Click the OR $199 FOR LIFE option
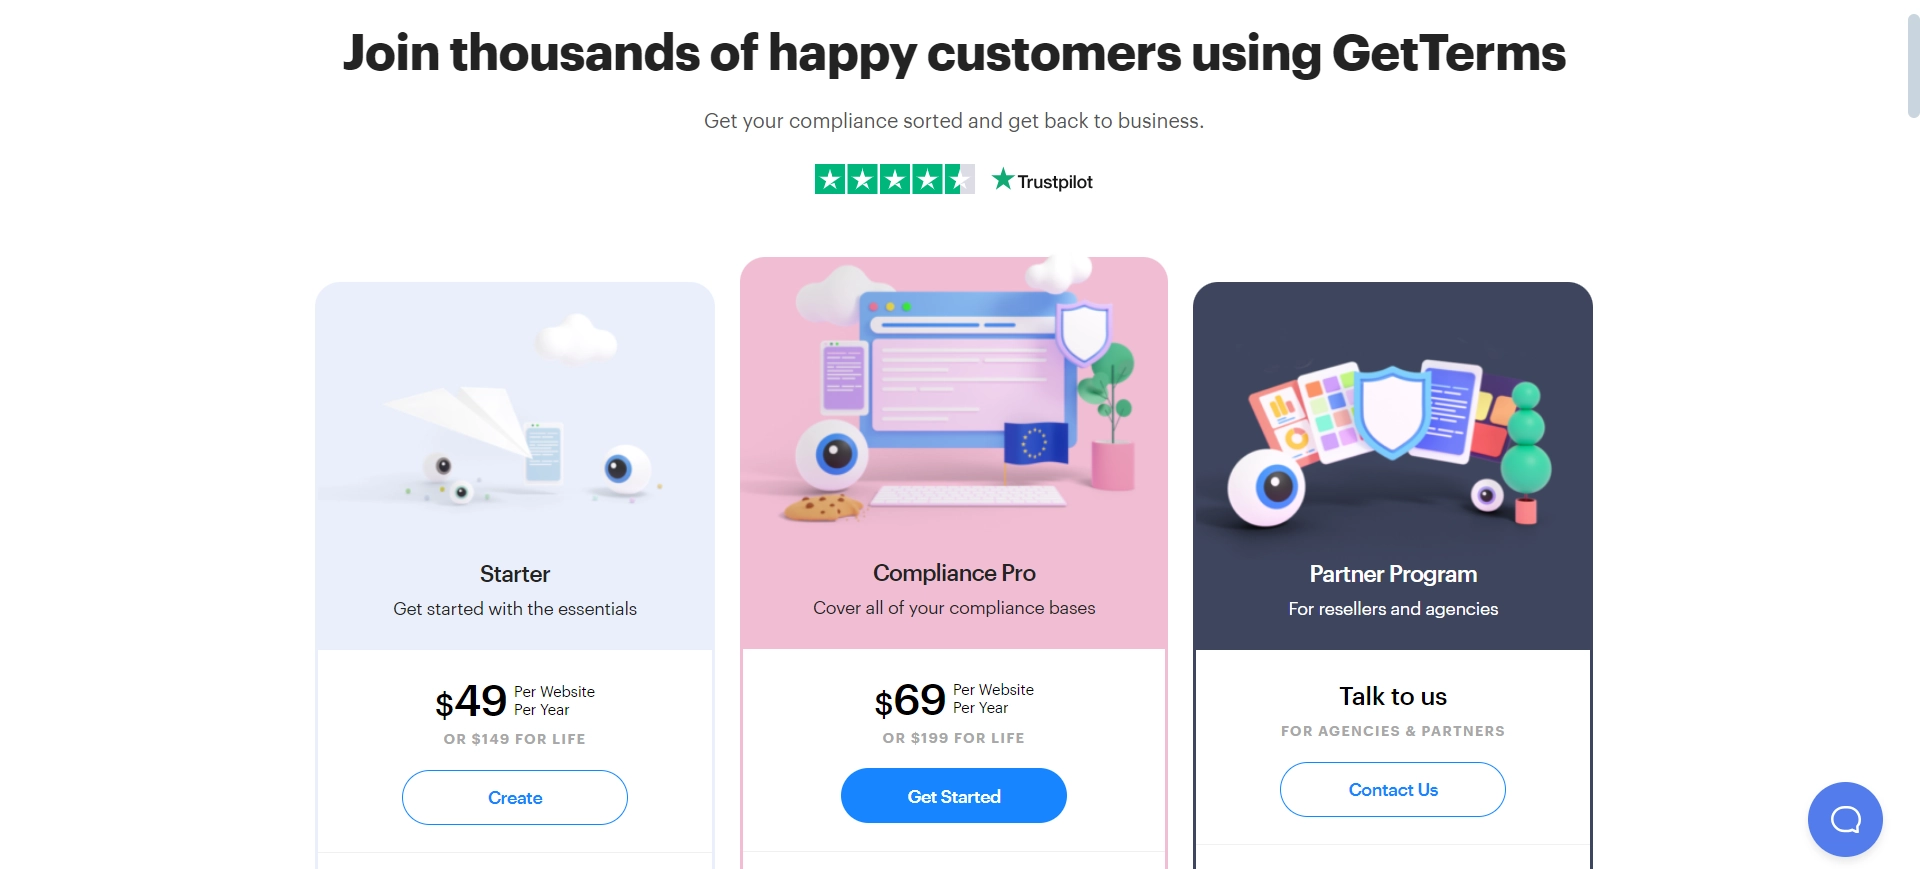 pyautogui.click(x=953, y=738)
